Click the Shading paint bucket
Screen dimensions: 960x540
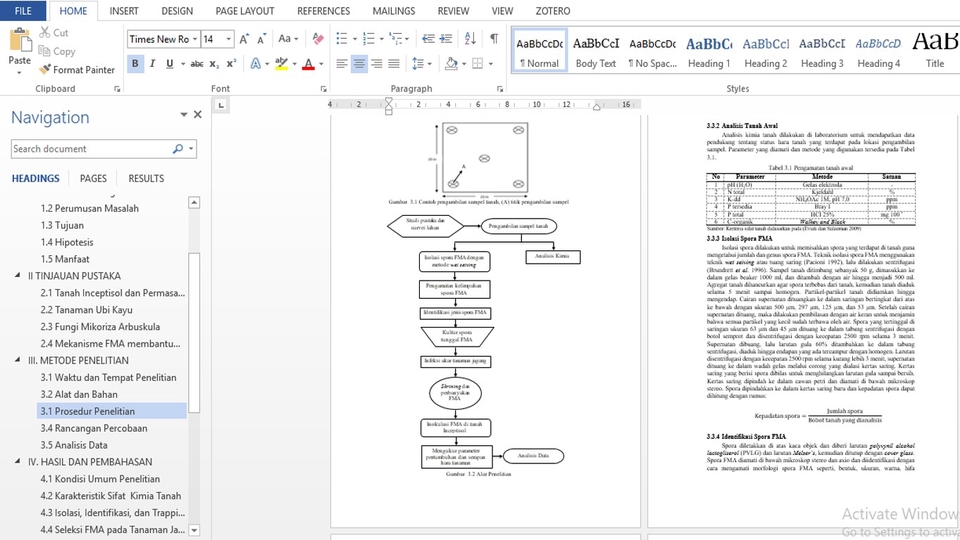pos(451,64)
